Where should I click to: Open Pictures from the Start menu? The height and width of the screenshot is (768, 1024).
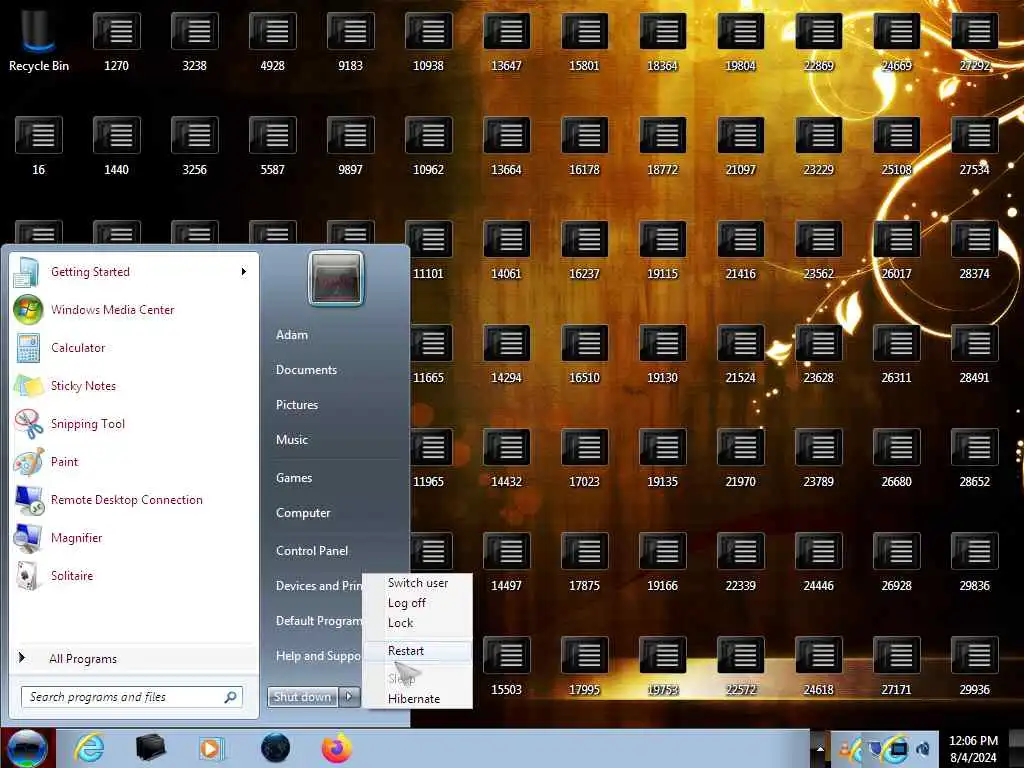pos(297,405)
